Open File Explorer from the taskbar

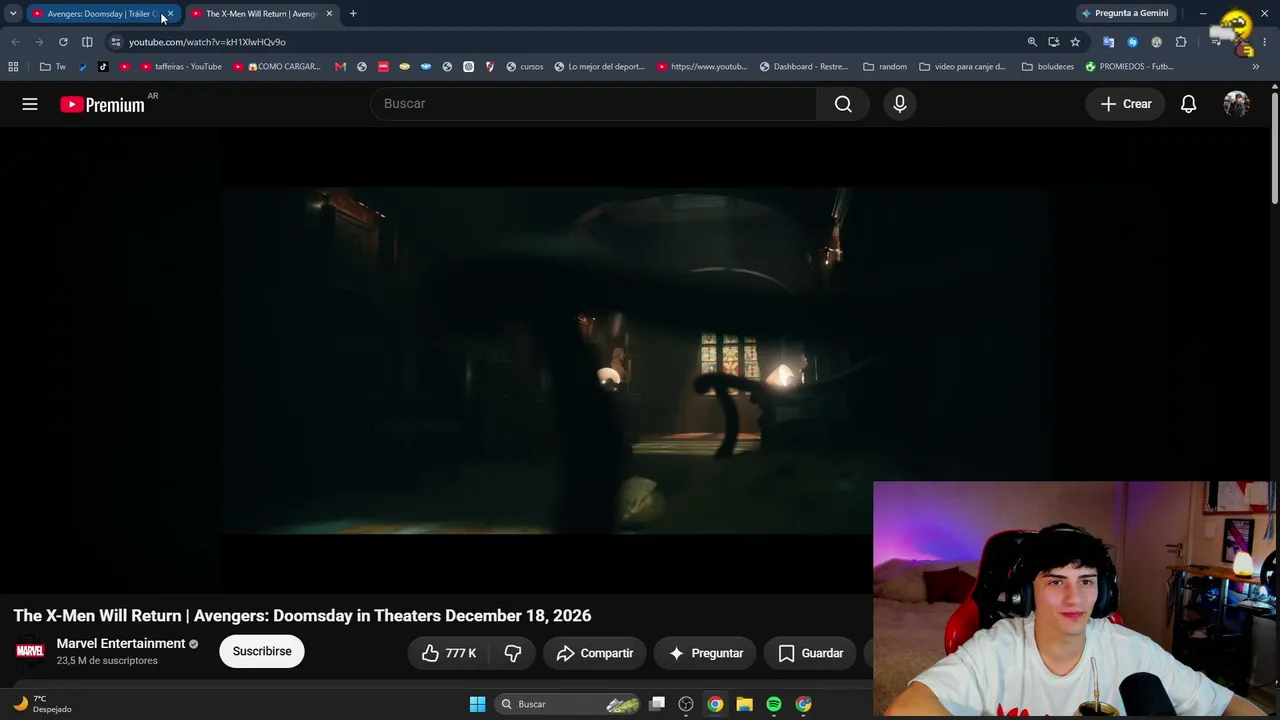click(x=744, y=704)
